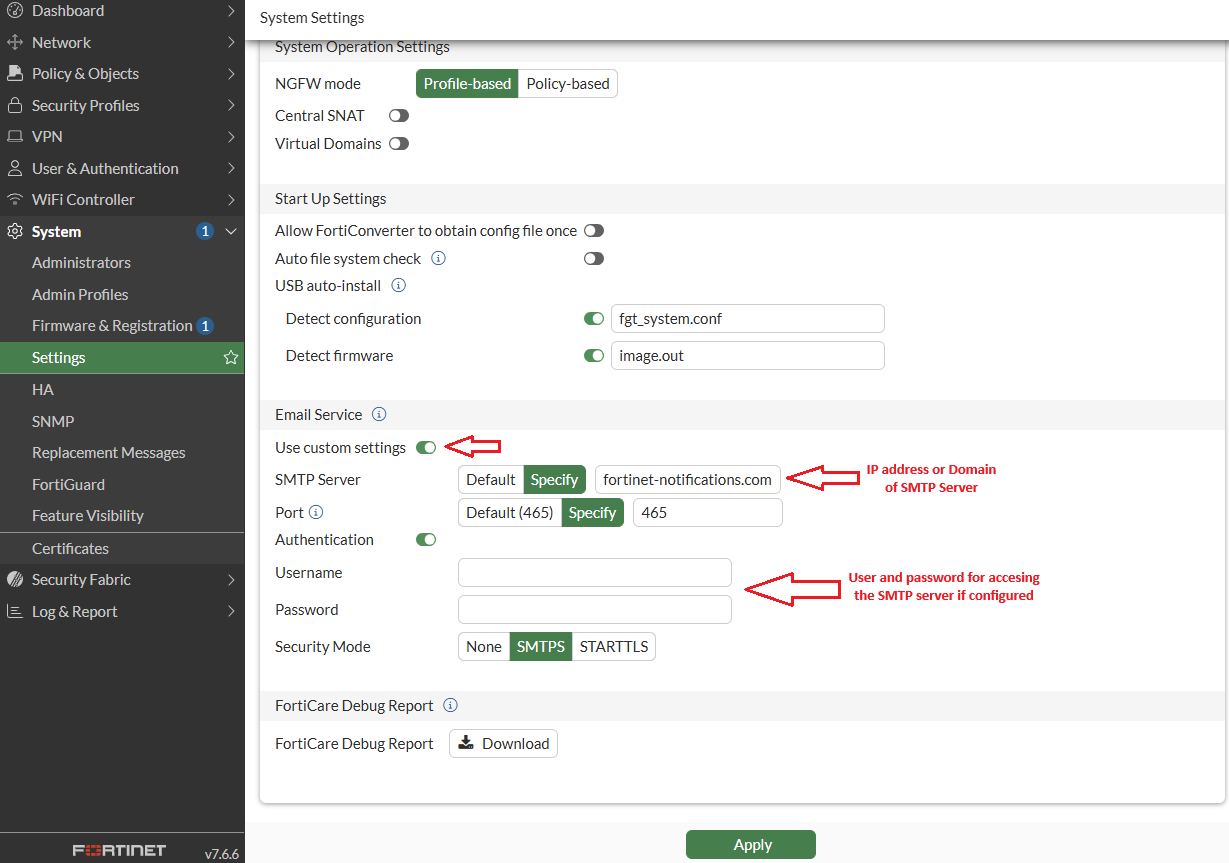
Task: Click the Apply button
Action: (x=751, y=845)
